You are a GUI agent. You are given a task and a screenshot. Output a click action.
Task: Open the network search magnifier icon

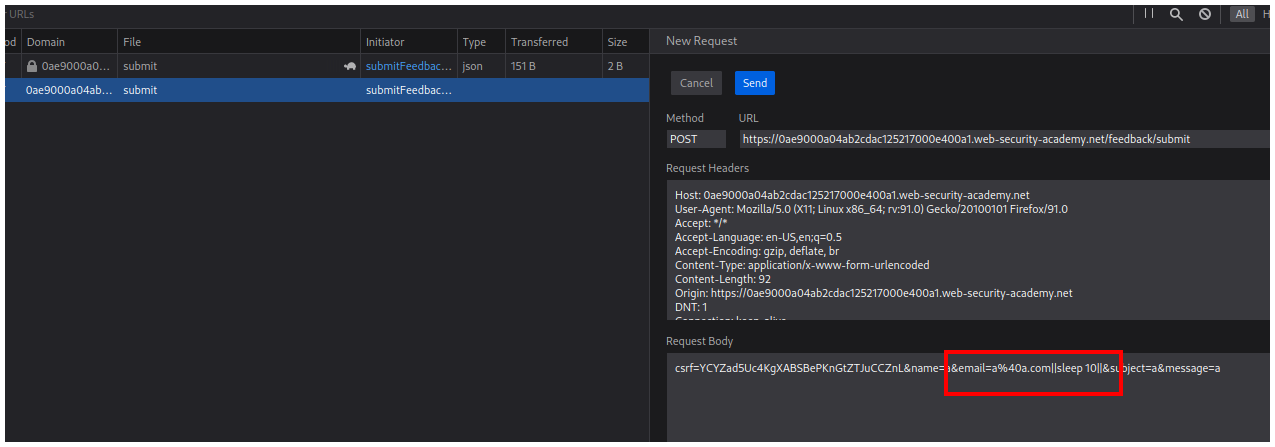click(x=1176, y=14)
